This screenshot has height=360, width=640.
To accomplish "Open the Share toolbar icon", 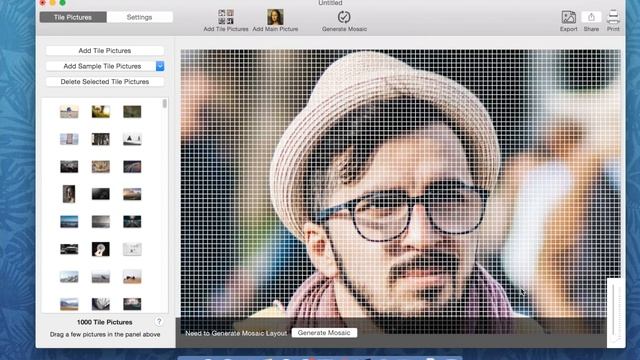I will pos(591,17).
